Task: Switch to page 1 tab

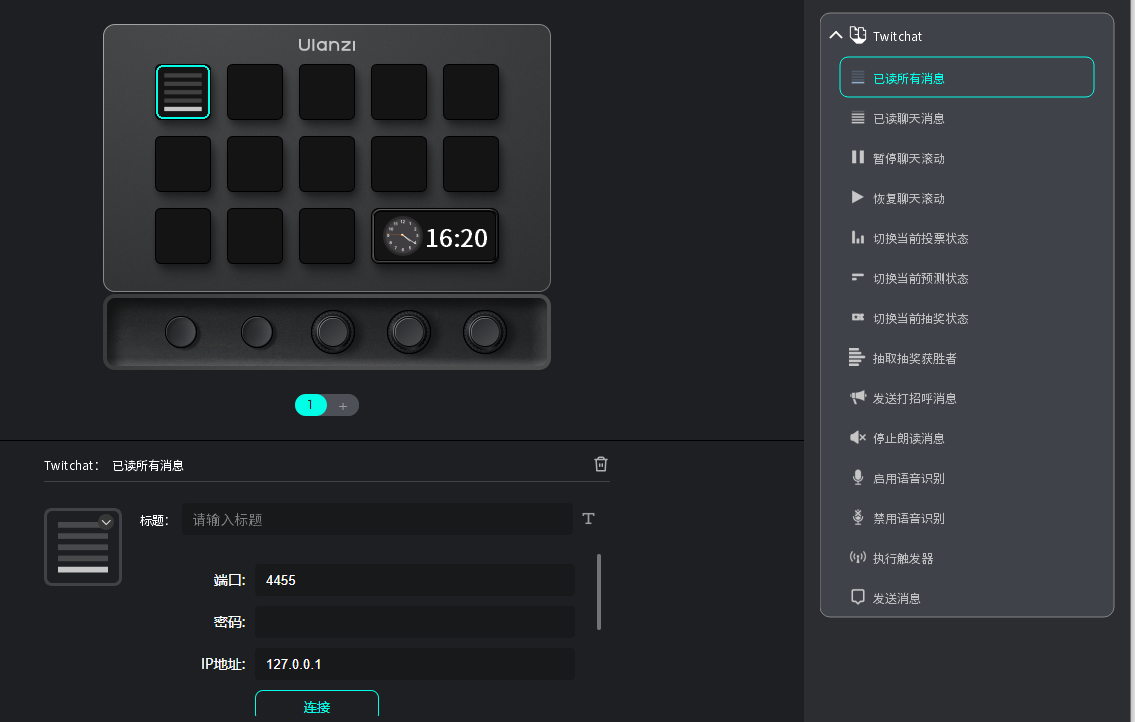Action: (x=311, y=405)
